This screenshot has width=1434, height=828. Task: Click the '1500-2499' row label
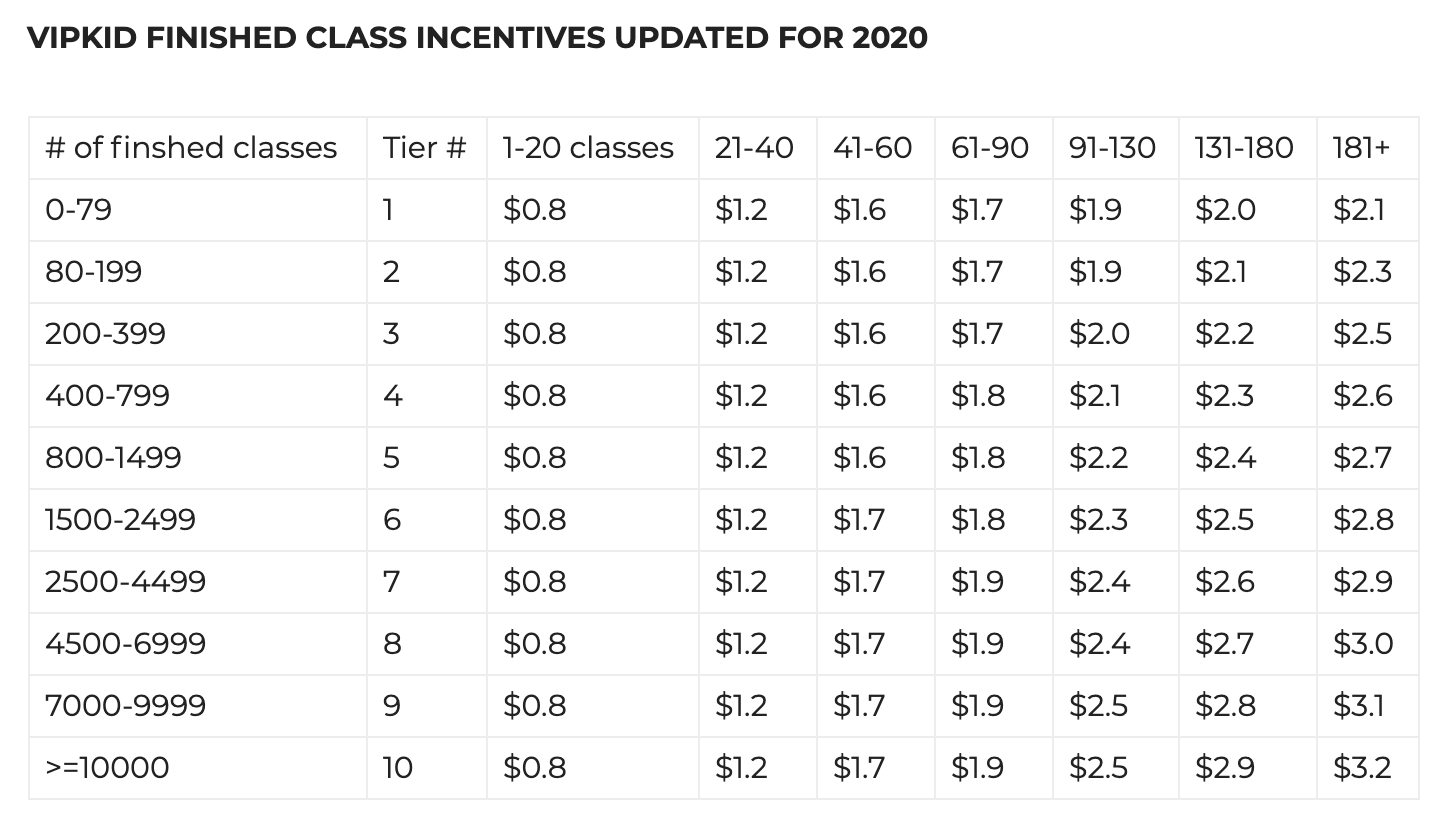pos(120,520)
